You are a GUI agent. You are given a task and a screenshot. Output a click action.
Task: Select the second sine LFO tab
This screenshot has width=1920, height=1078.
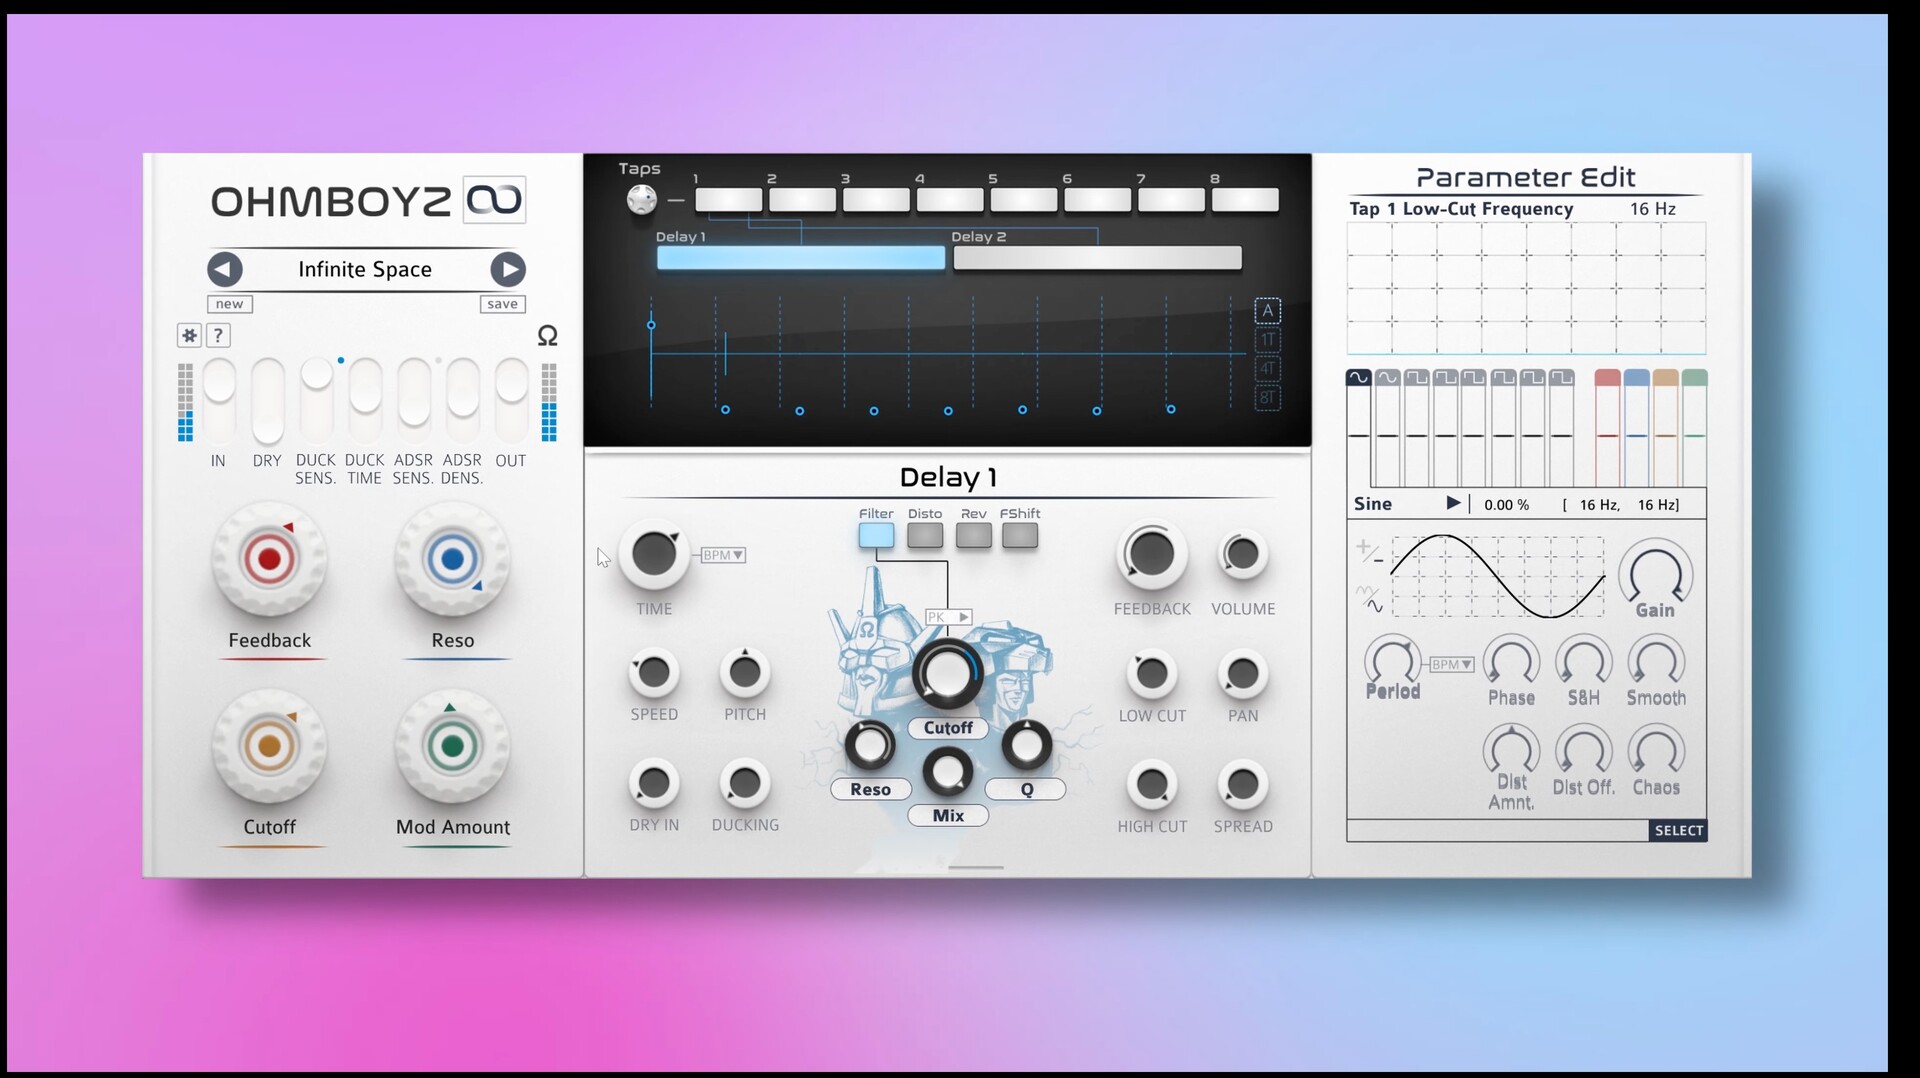1387,378
